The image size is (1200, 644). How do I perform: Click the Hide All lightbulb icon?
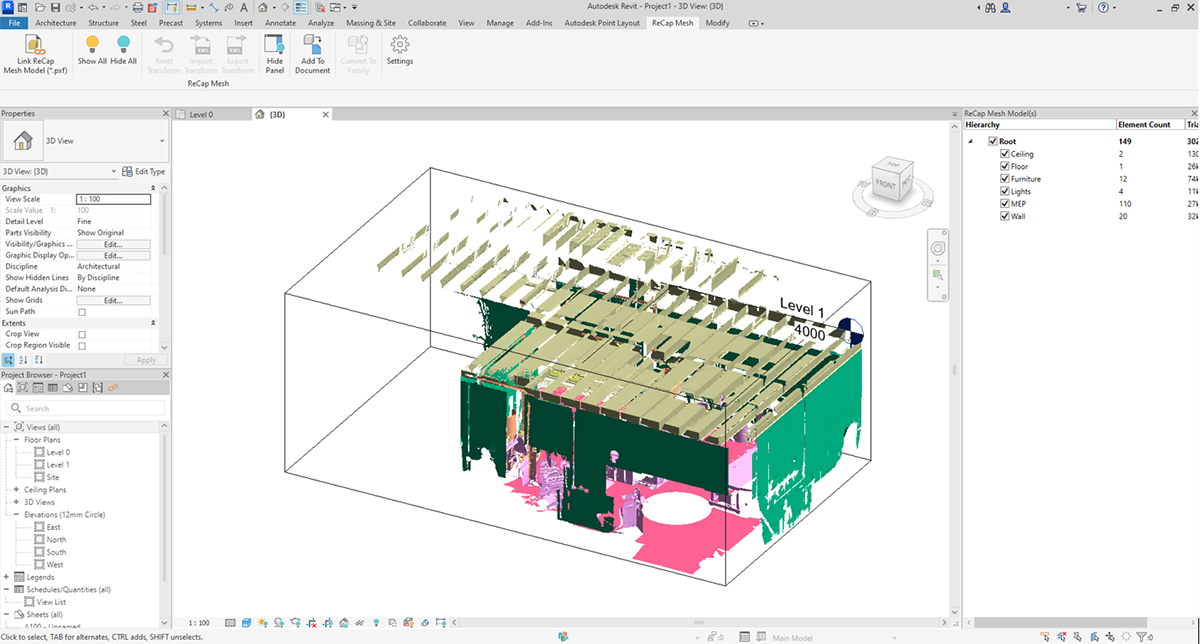point(124,44)
